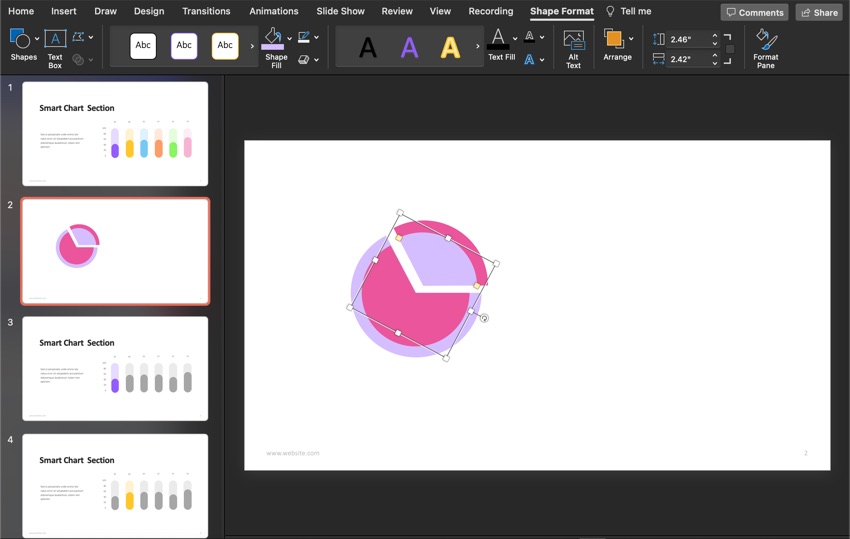Click the Share button

tap(818, 12)
